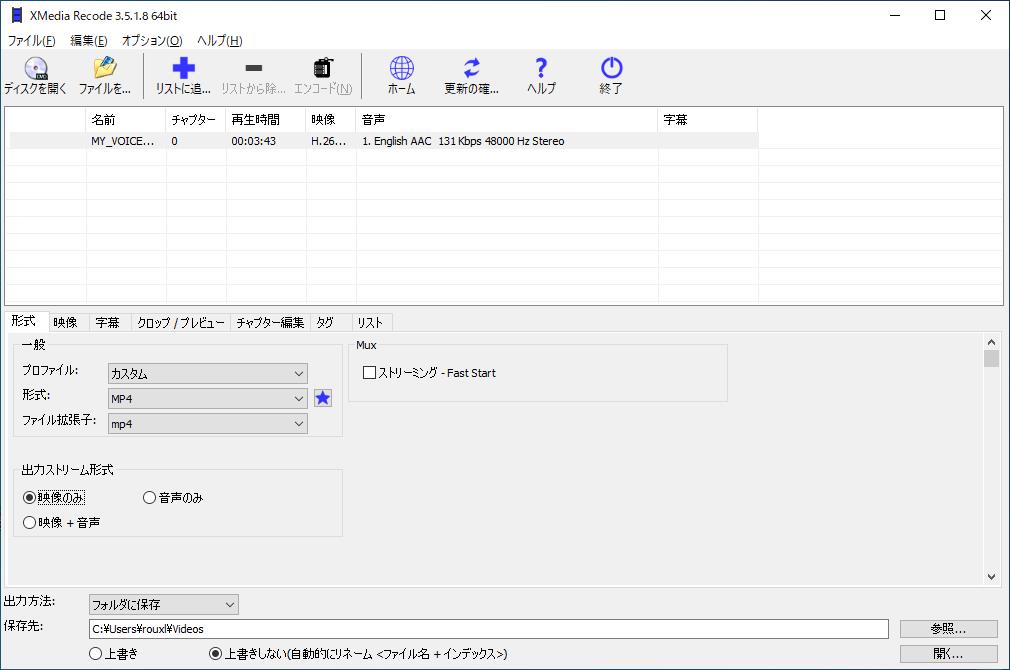Screen dimensions: 1010x670
Task: Switch to 映像 tab
Action: pos(66,322)
